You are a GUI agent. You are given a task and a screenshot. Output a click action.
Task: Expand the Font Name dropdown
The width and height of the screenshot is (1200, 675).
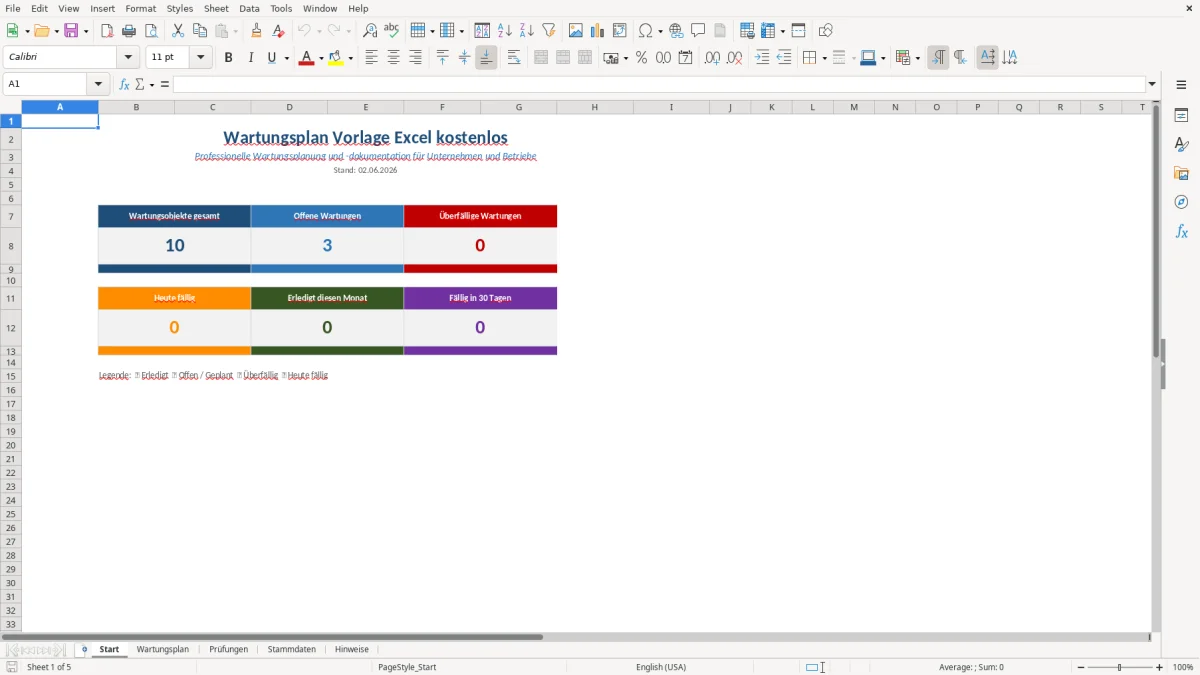[x=128, y=58]
